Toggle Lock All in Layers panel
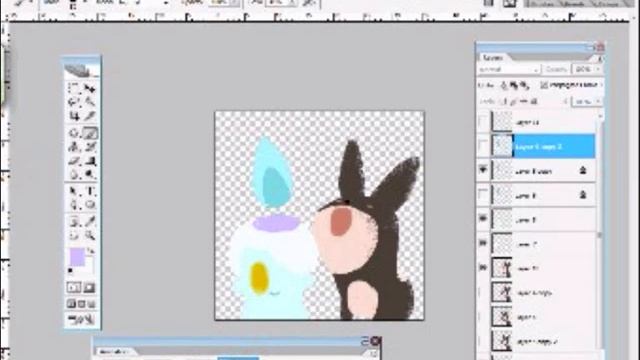Viewport: 640px width, 360px height. 534,101
